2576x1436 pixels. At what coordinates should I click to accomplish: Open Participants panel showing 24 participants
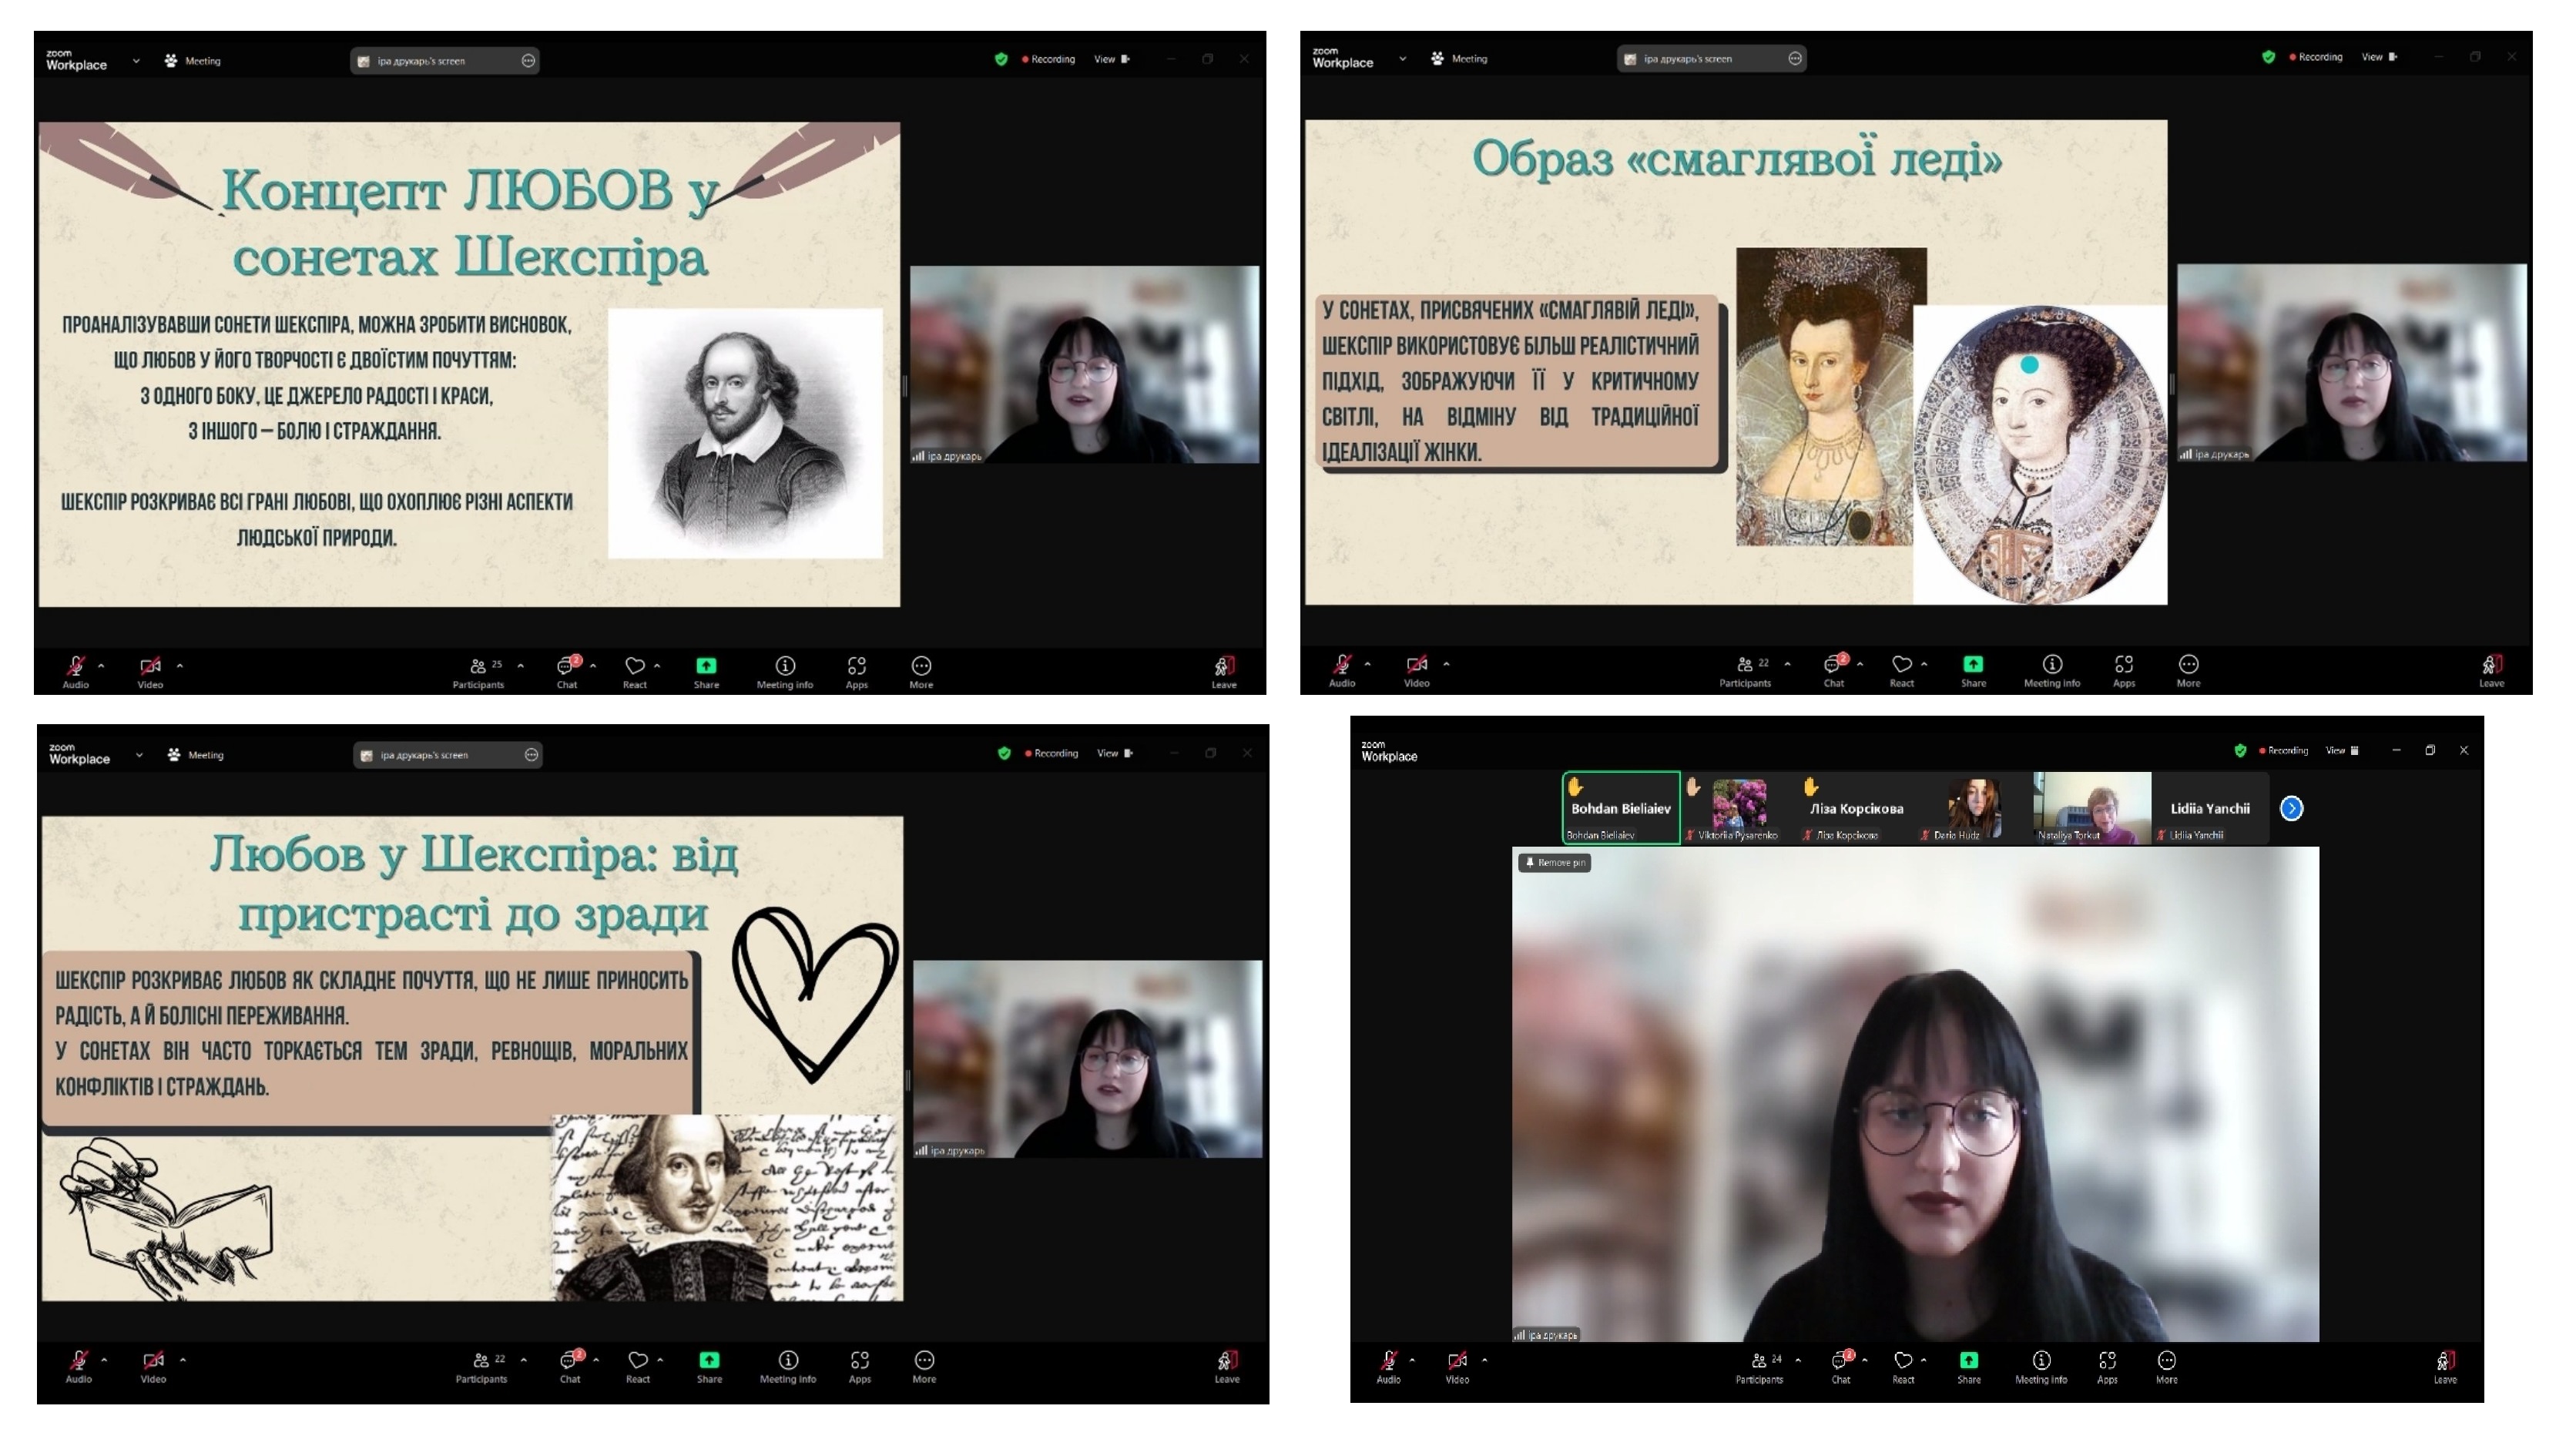1759,1361
